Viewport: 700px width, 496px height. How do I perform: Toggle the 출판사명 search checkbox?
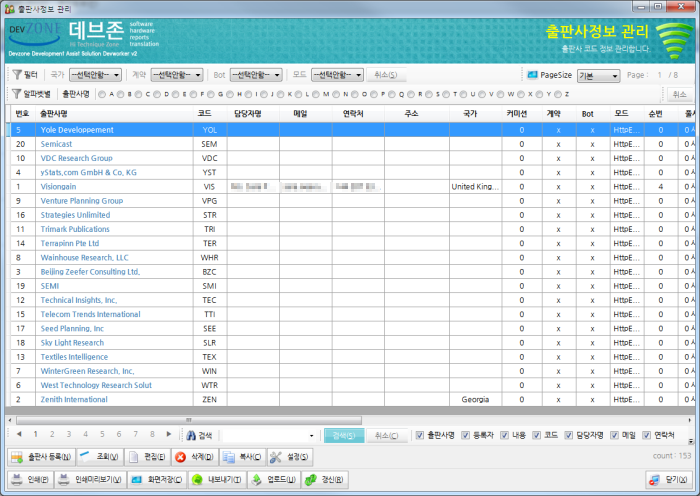tap(420, 435)
